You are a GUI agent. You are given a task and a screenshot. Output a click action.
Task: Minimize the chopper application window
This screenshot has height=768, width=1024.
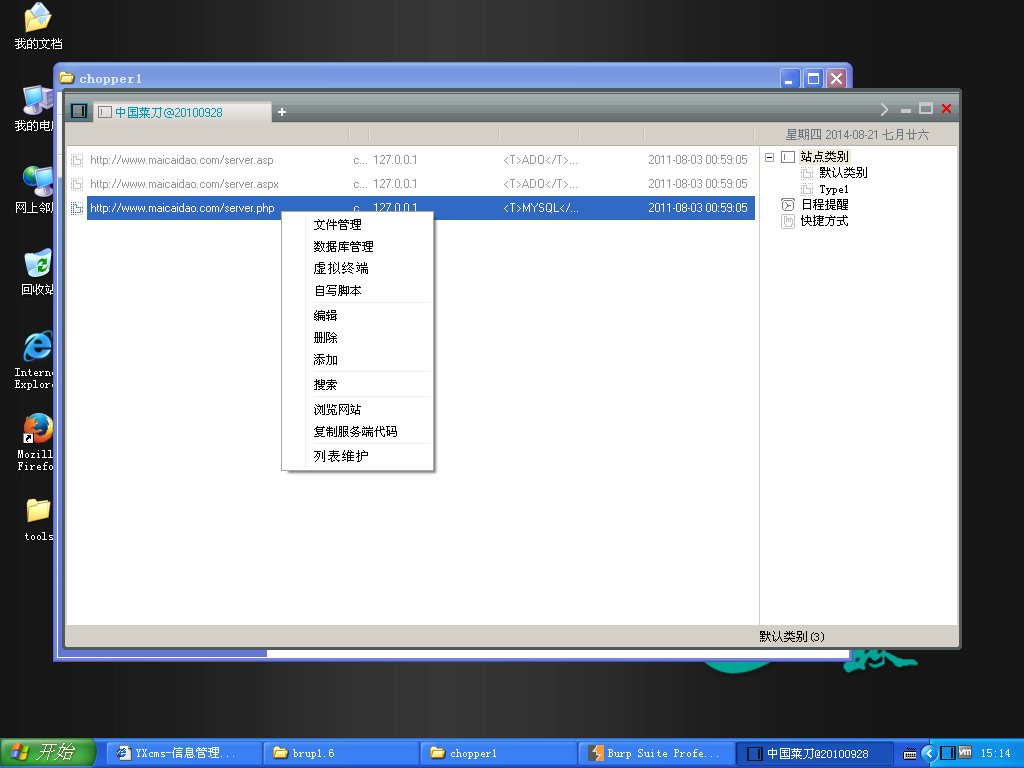(905, 110)
